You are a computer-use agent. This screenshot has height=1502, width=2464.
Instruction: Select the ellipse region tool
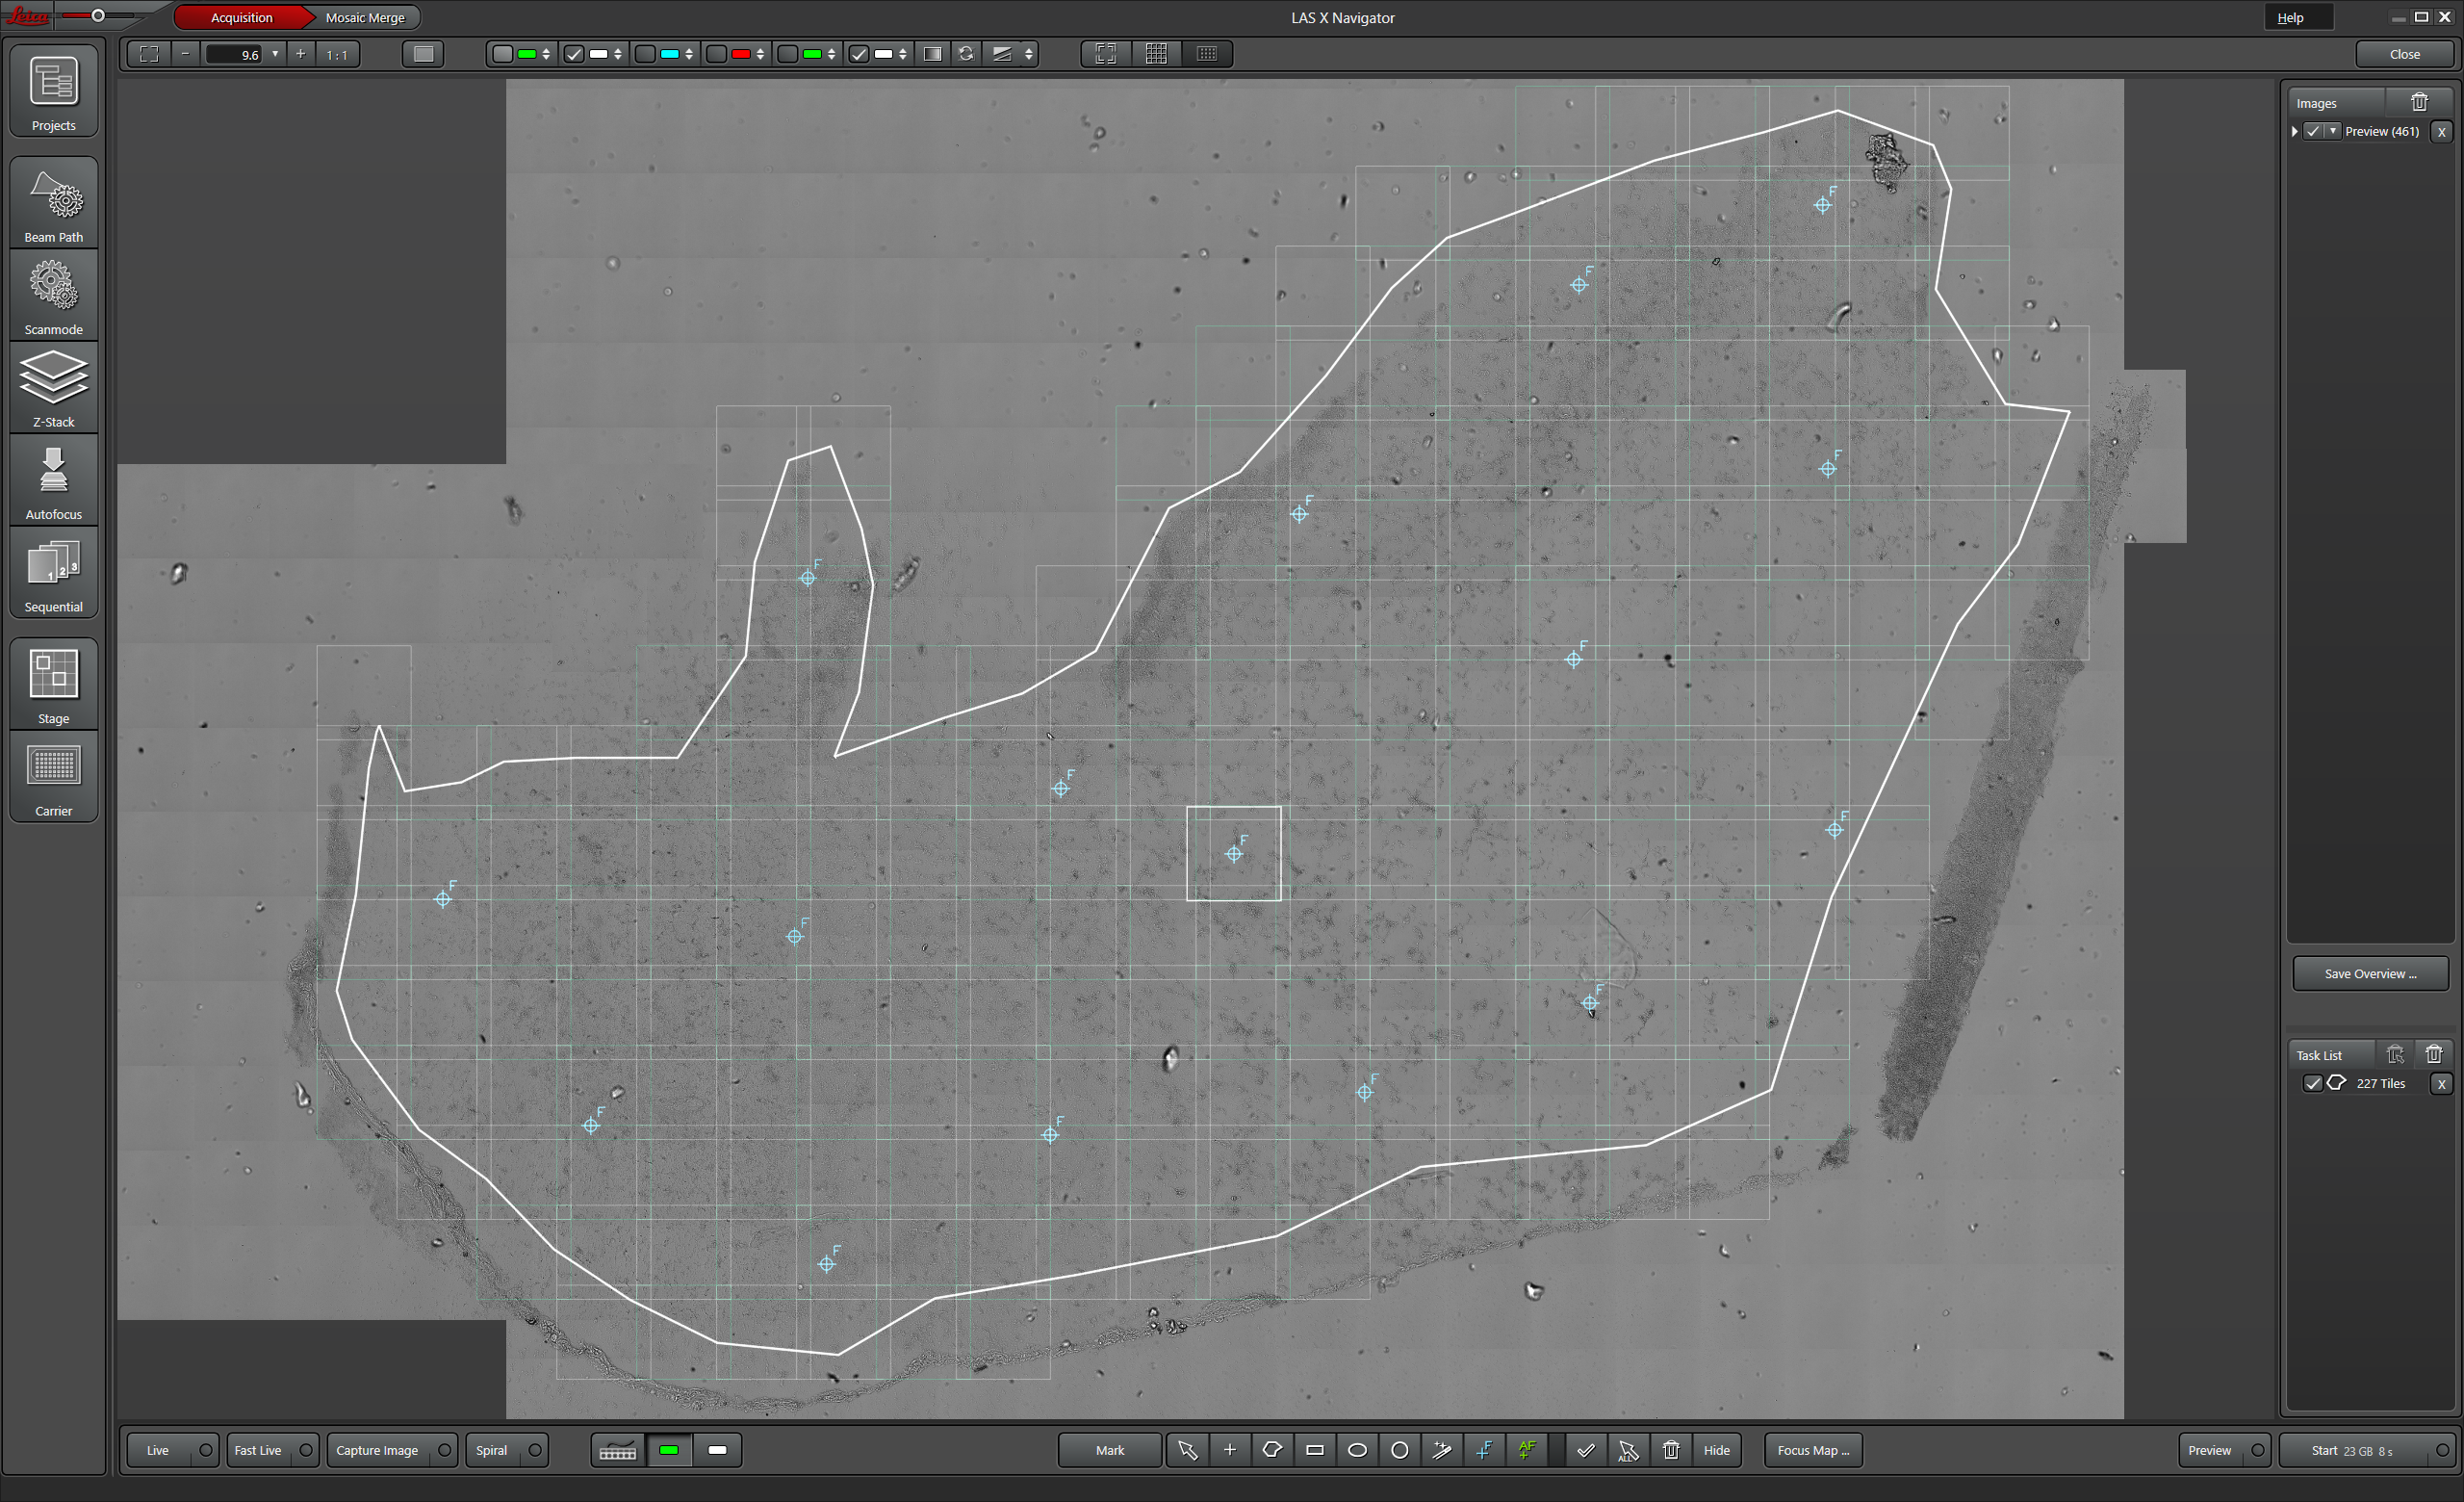(1357, 1450)
